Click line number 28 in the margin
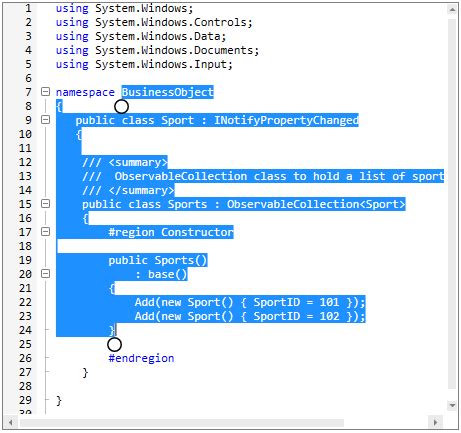 pyautogui.click(x=25, y=386)
